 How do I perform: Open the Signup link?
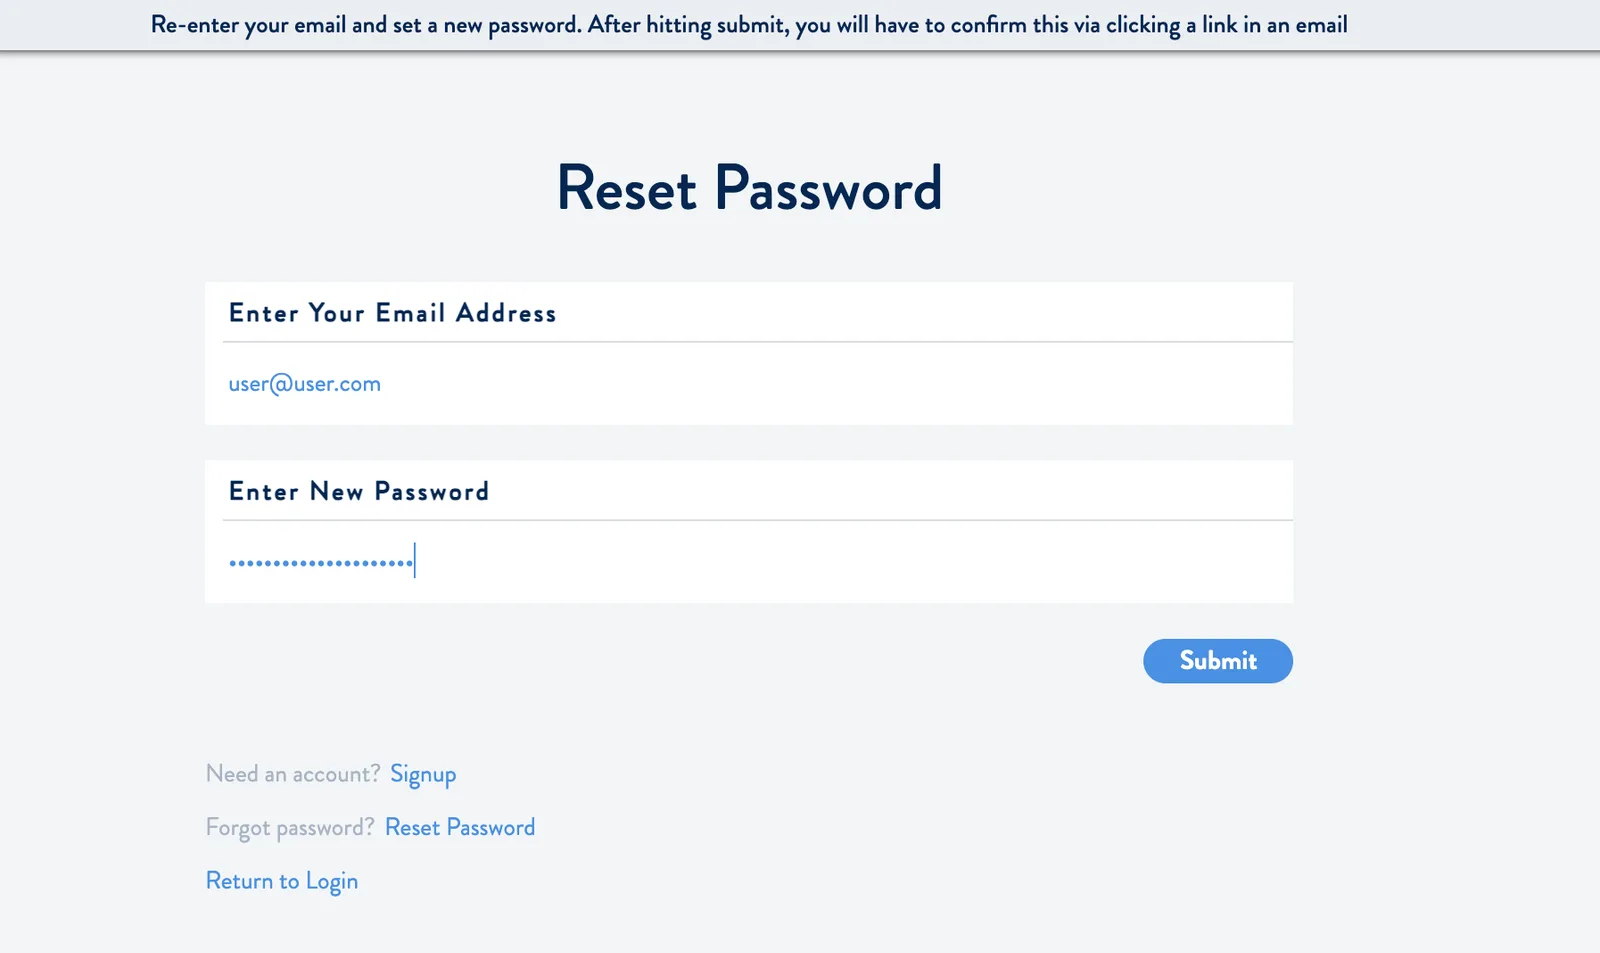tap(423, 775)
